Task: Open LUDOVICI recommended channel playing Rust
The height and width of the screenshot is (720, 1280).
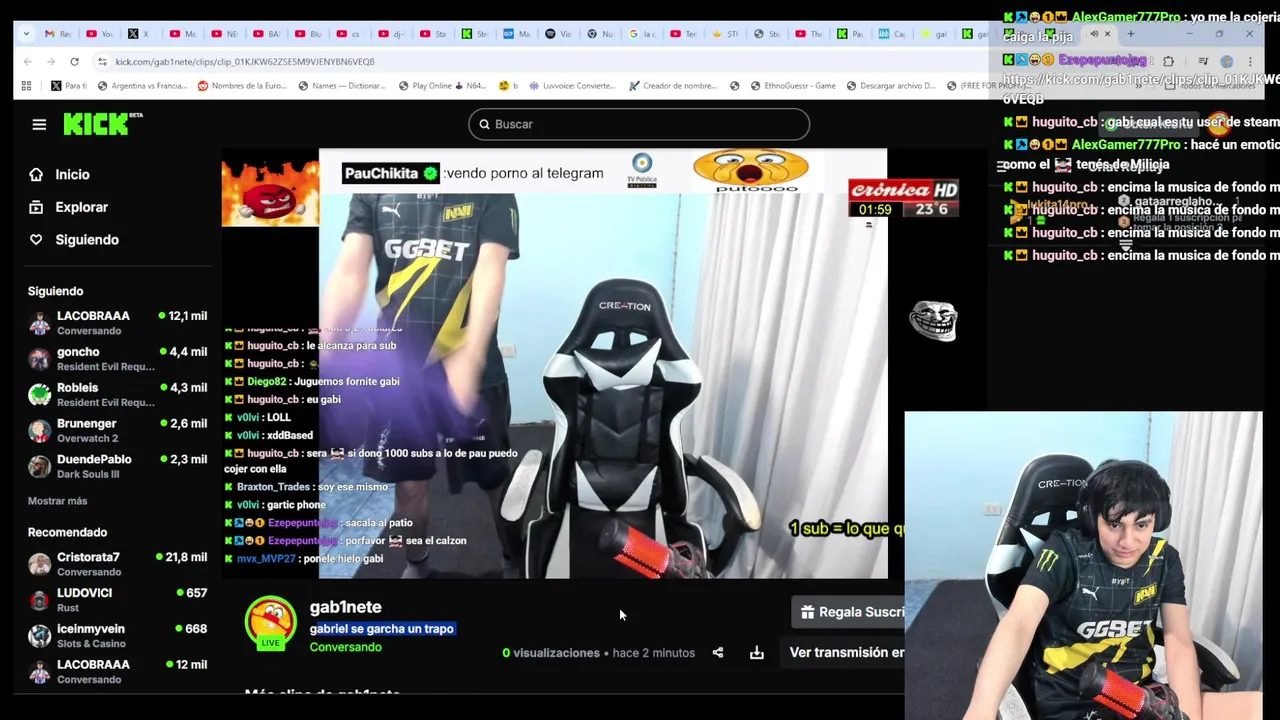Action: (117, 600)
